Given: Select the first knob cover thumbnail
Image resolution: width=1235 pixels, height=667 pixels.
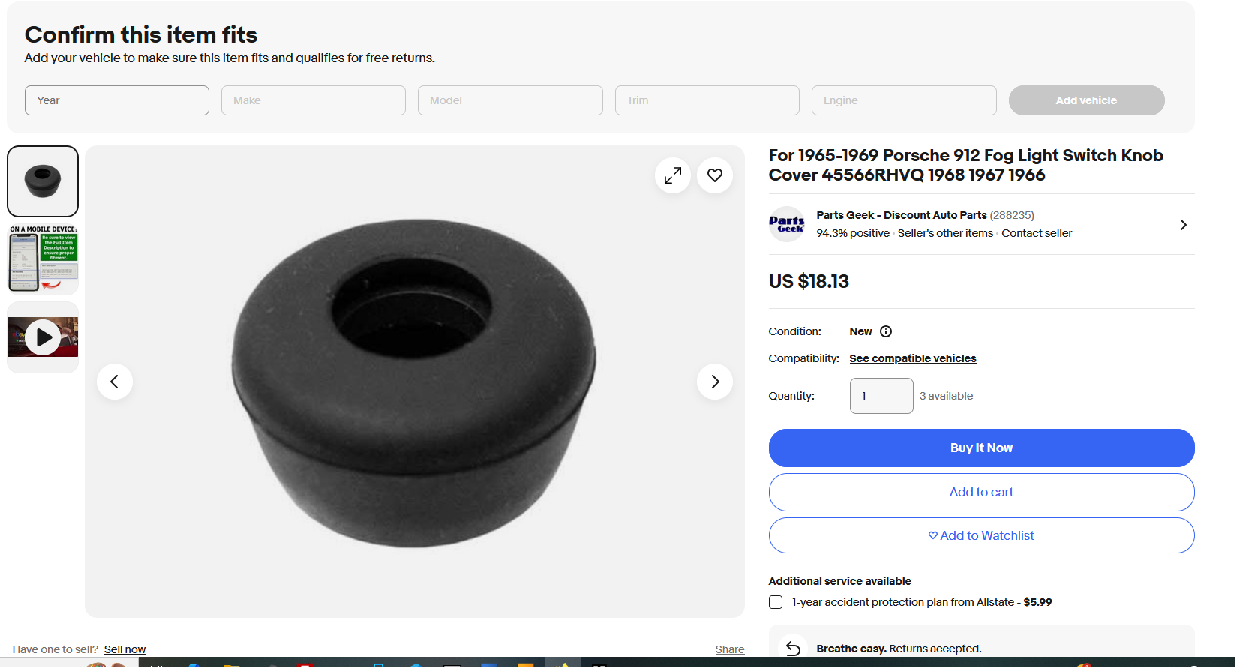Looking at the screenshot, I should tap(43, 181).
